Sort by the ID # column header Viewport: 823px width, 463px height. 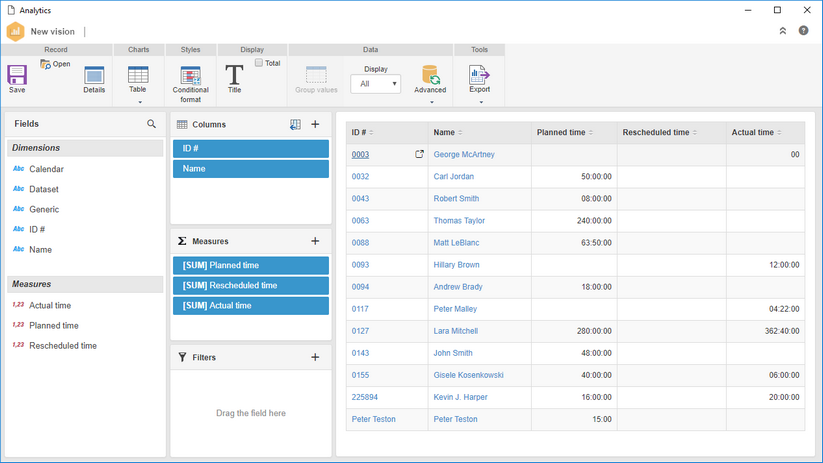tap(387, 132)
